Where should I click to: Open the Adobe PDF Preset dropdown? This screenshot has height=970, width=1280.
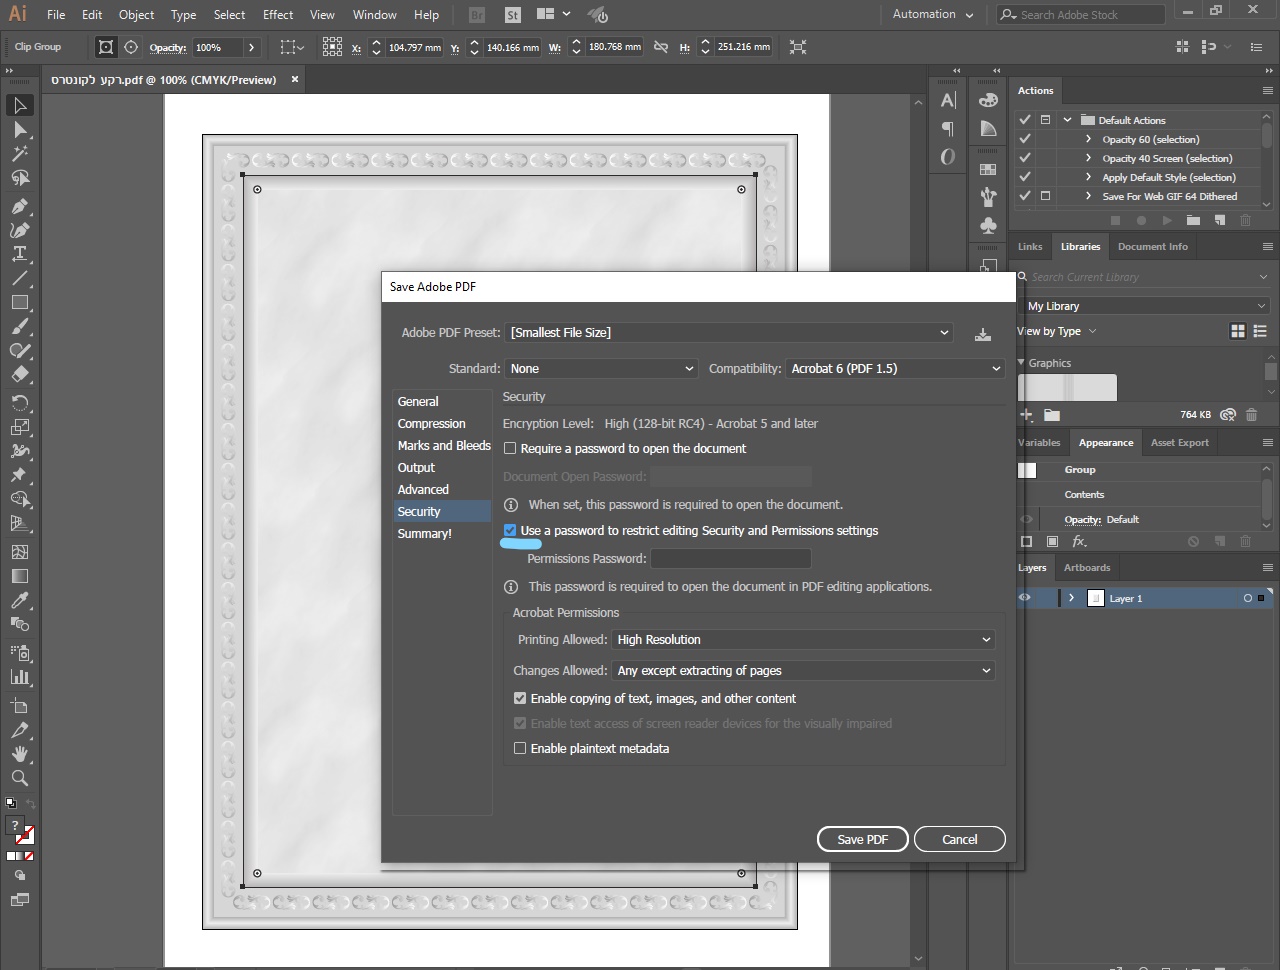729,333
